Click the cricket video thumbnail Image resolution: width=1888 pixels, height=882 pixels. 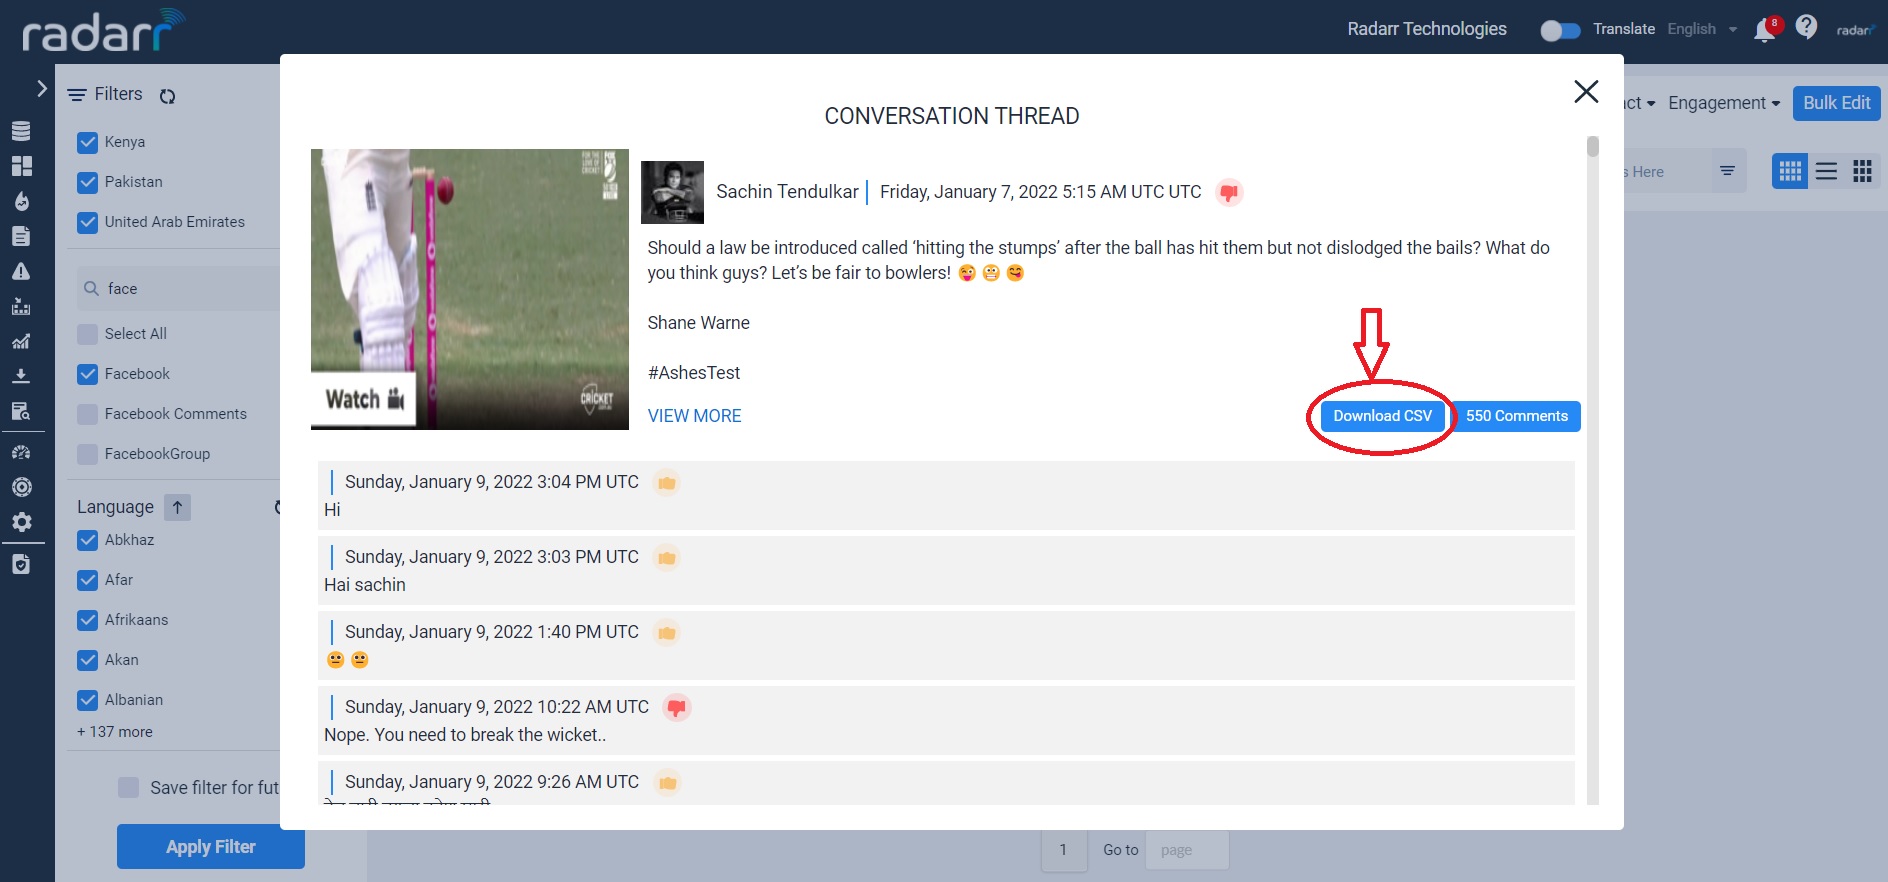pyautogui.click(x=470, y=289)
